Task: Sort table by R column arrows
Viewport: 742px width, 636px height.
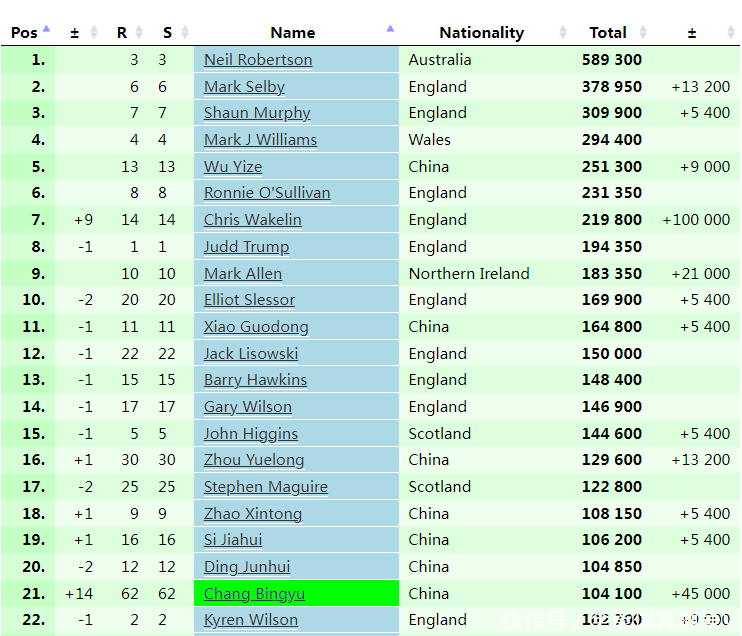Action: (x=139, y=32)
